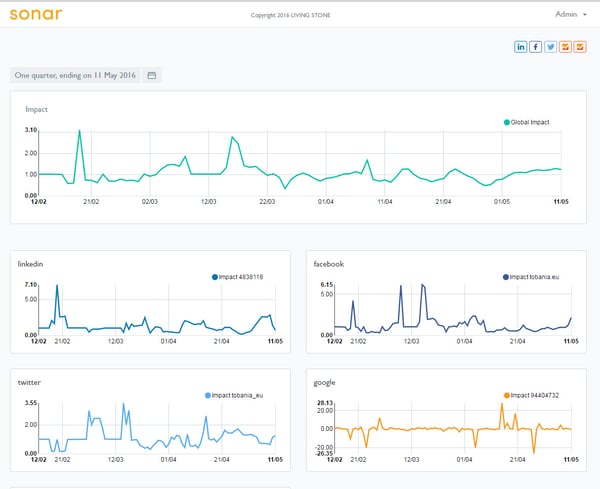The image size is (600, 489).
Task: Click the last orange analytics icon in the channel row
Action: tap(580, 47)
